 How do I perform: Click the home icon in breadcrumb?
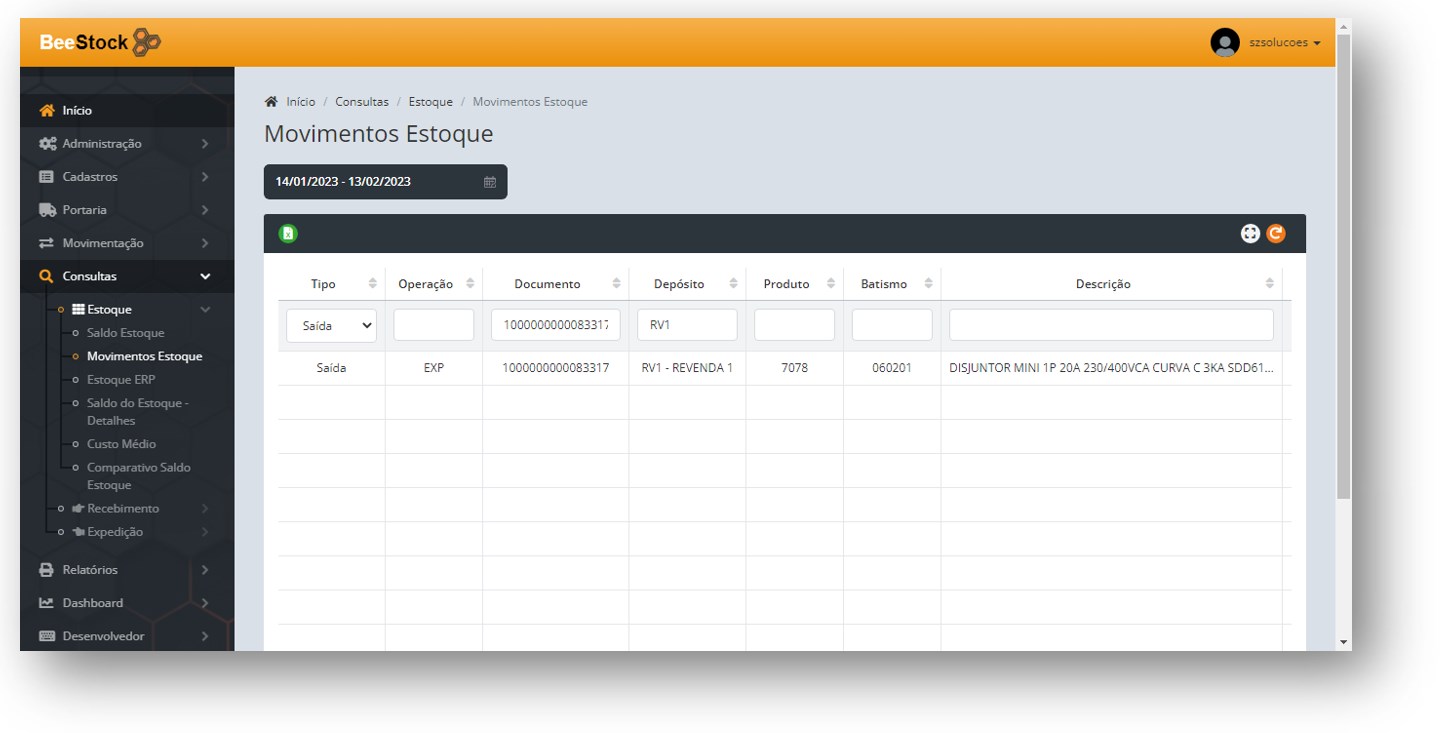(x=271, y=102)
